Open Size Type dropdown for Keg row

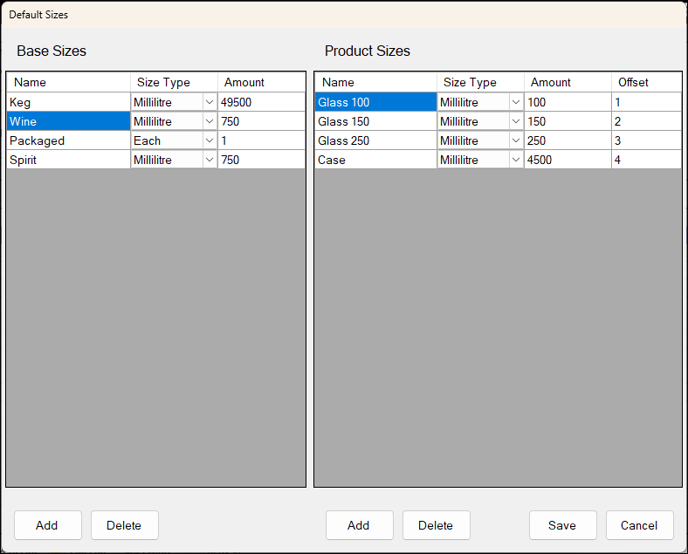(209, 102)
